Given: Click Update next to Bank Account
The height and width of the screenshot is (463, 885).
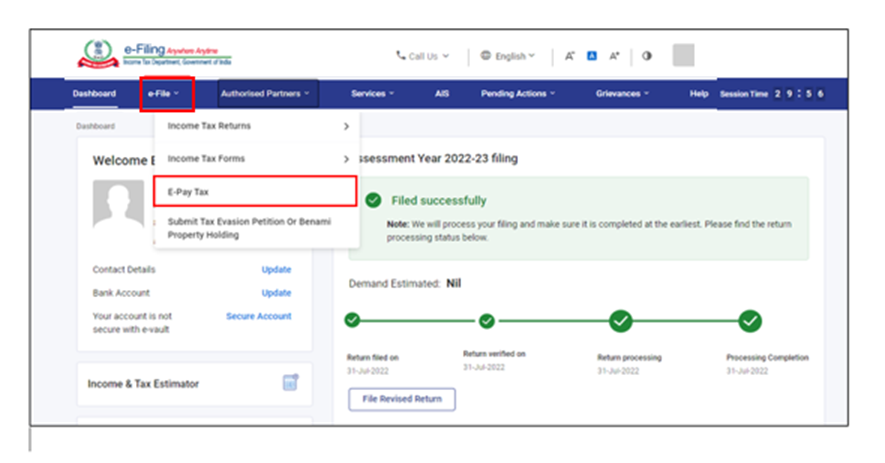Looking at the screenshot, I should (x=276, y=293).
